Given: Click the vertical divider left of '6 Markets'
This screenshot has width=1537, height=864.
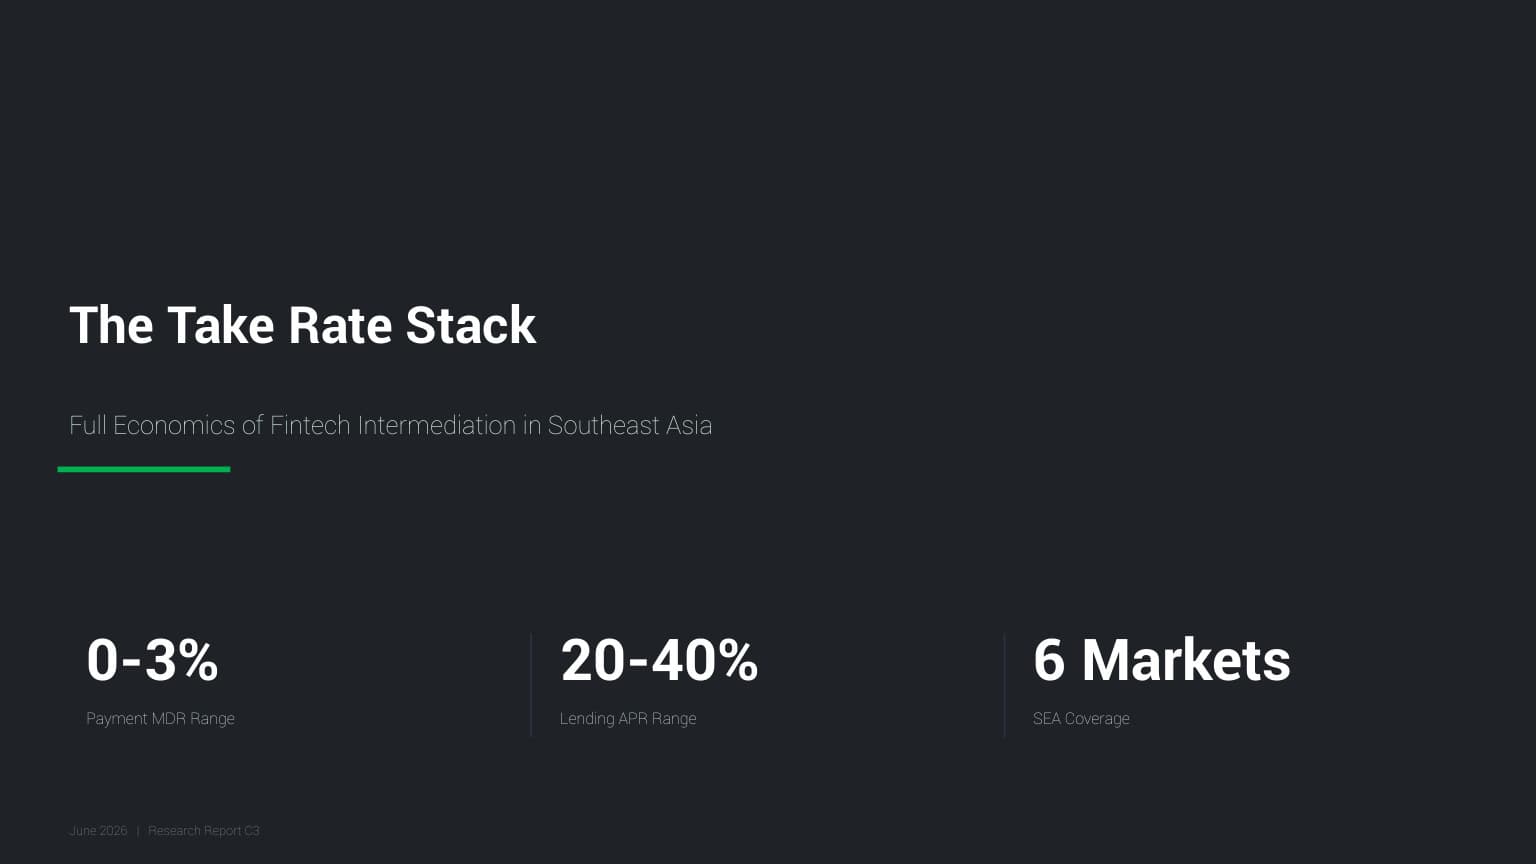Looking at the screenshot, I should point(1004,685).
